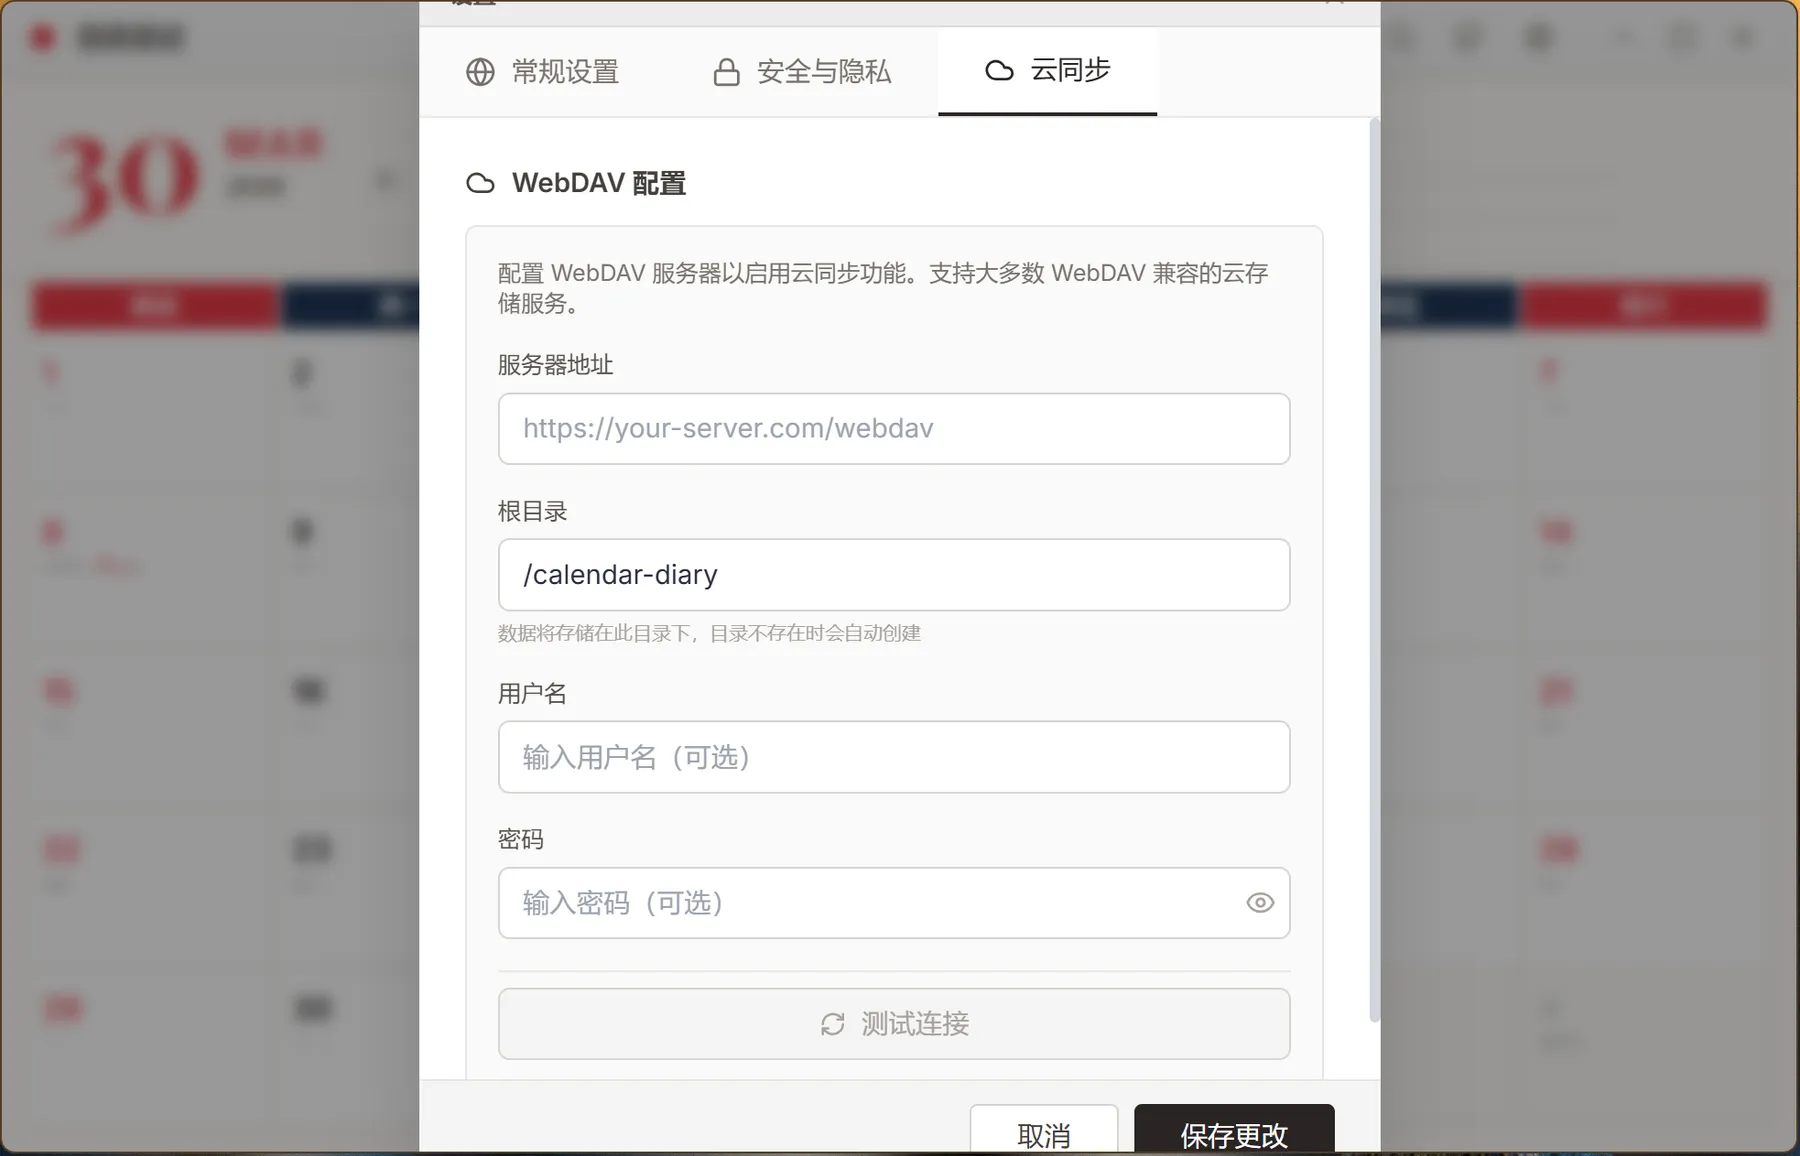Click the large red 30 date in background

click(x=126, y=181)
